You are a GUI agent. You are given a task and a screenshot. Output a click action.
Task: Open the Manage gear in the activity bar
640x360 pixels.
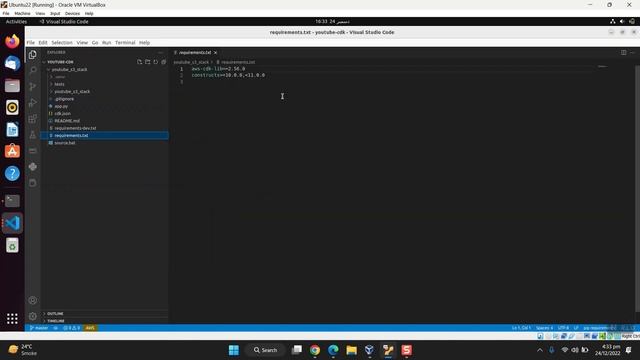[x=33, y=316]
